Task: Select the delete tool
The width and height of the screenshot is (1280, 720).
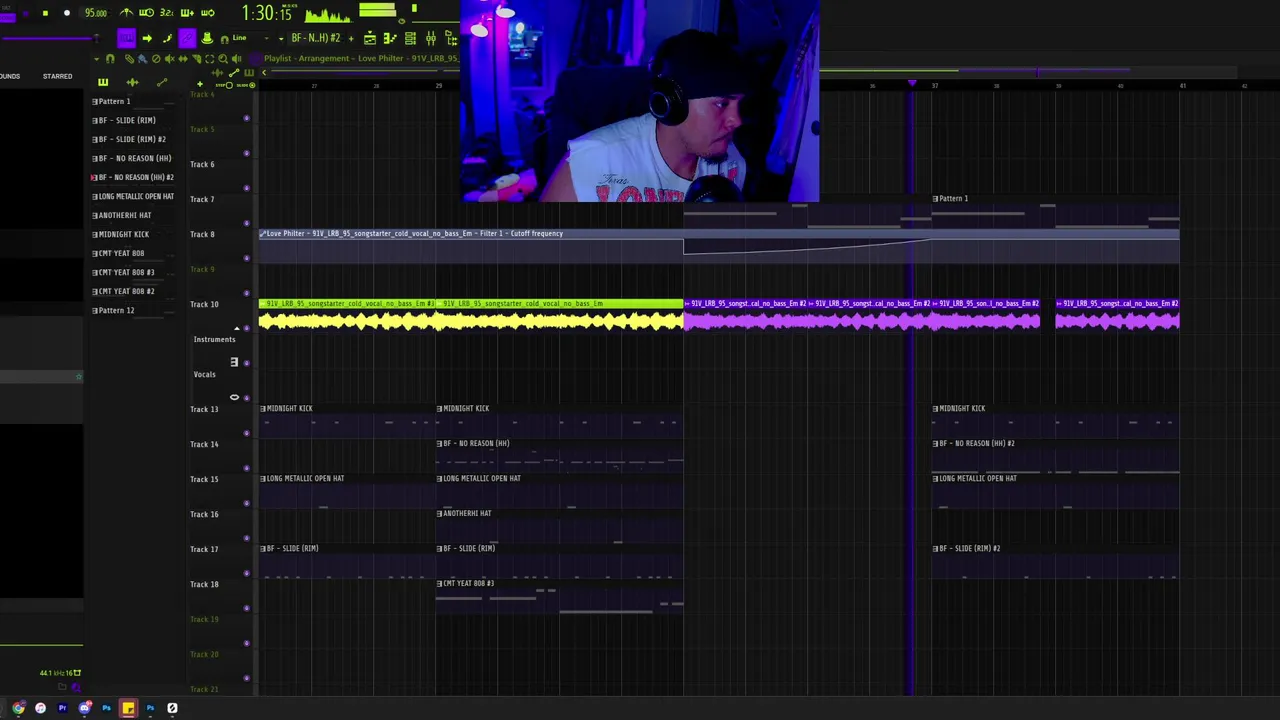Action: (x=156, y=58)
